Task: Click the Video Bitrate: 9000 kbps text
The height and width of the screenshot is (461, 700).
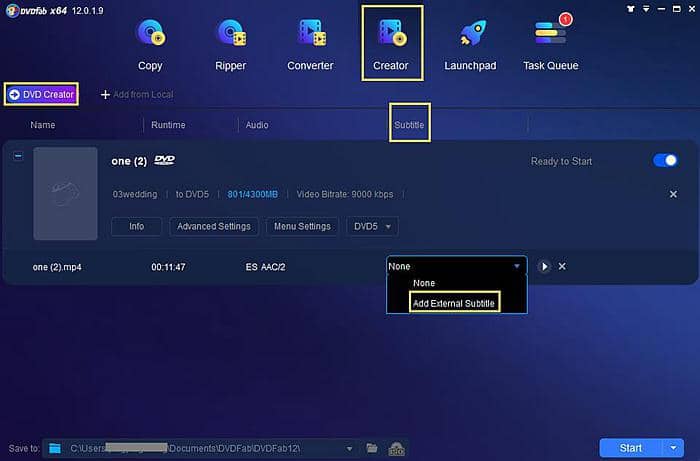Action: click(x=345, y=194)
